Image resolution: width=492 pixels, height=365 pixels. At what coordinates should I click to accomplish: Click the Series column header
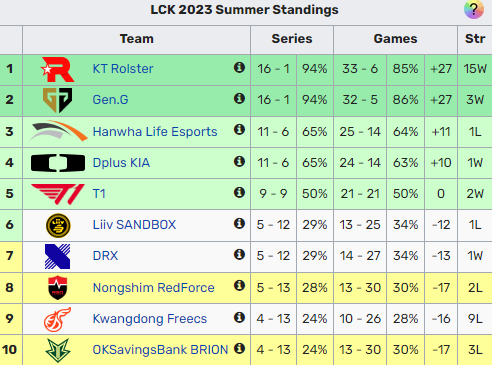click(292, 39)
